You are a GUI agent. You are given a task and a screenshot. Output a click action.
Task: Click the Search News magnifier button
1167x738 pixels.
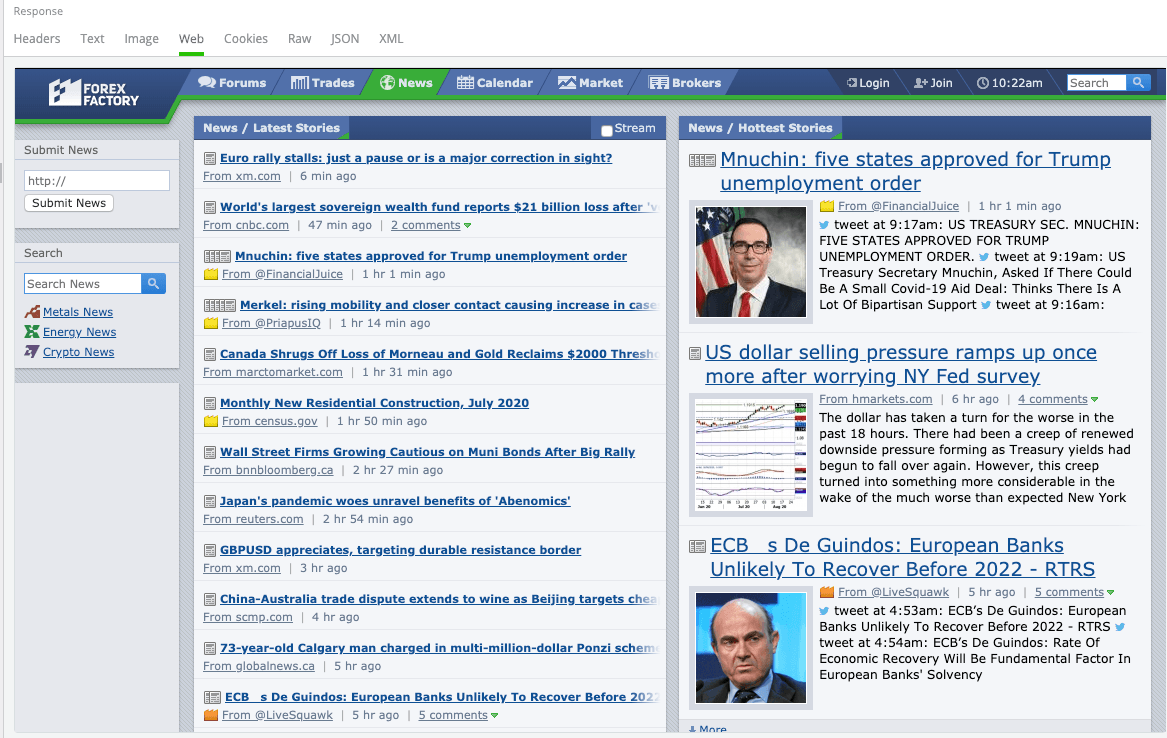153,283
